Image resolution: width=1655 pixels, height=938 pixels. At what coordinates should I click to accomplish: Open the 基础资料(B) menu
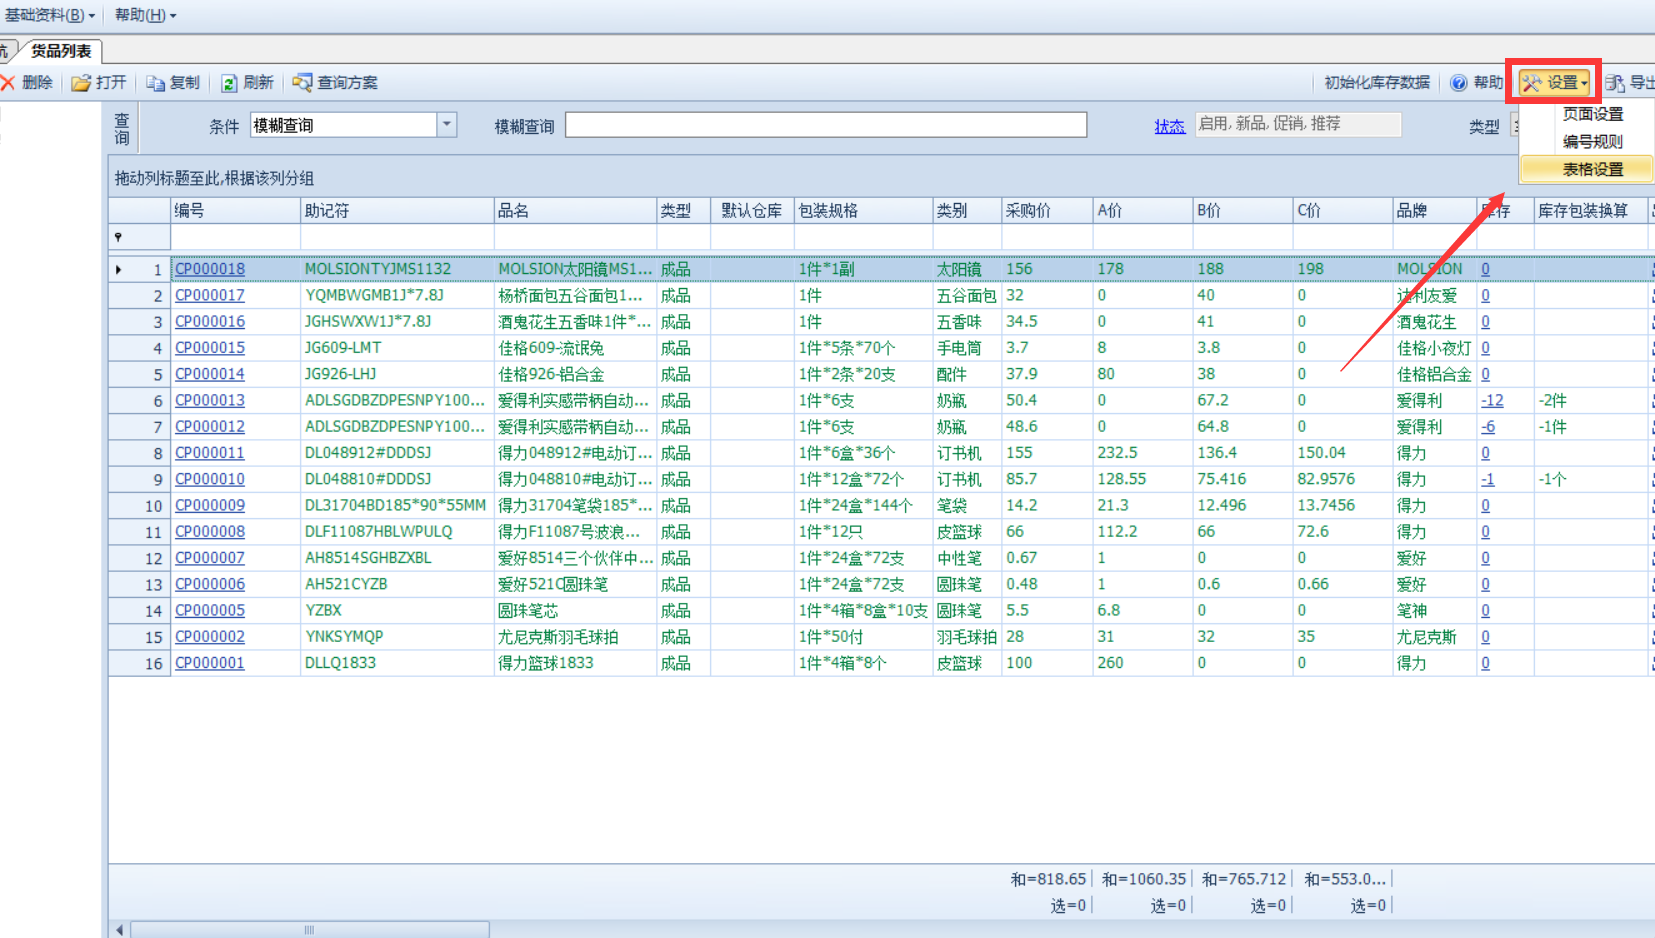point(49,15)
